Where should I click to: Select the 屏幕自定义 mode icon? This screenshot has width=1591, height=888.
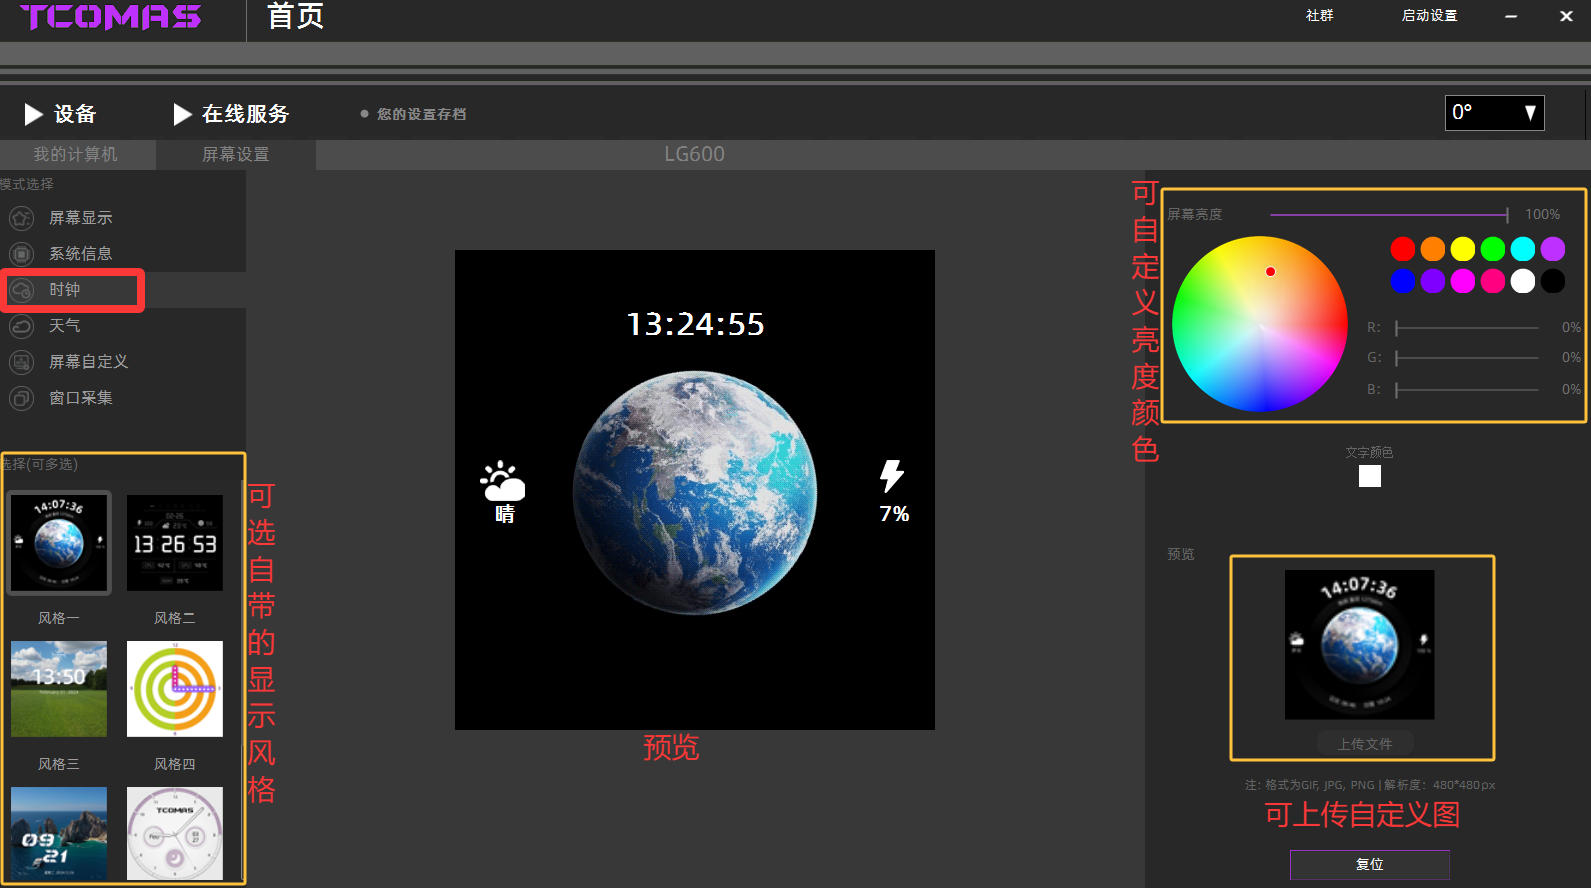[x=21, y=362]
